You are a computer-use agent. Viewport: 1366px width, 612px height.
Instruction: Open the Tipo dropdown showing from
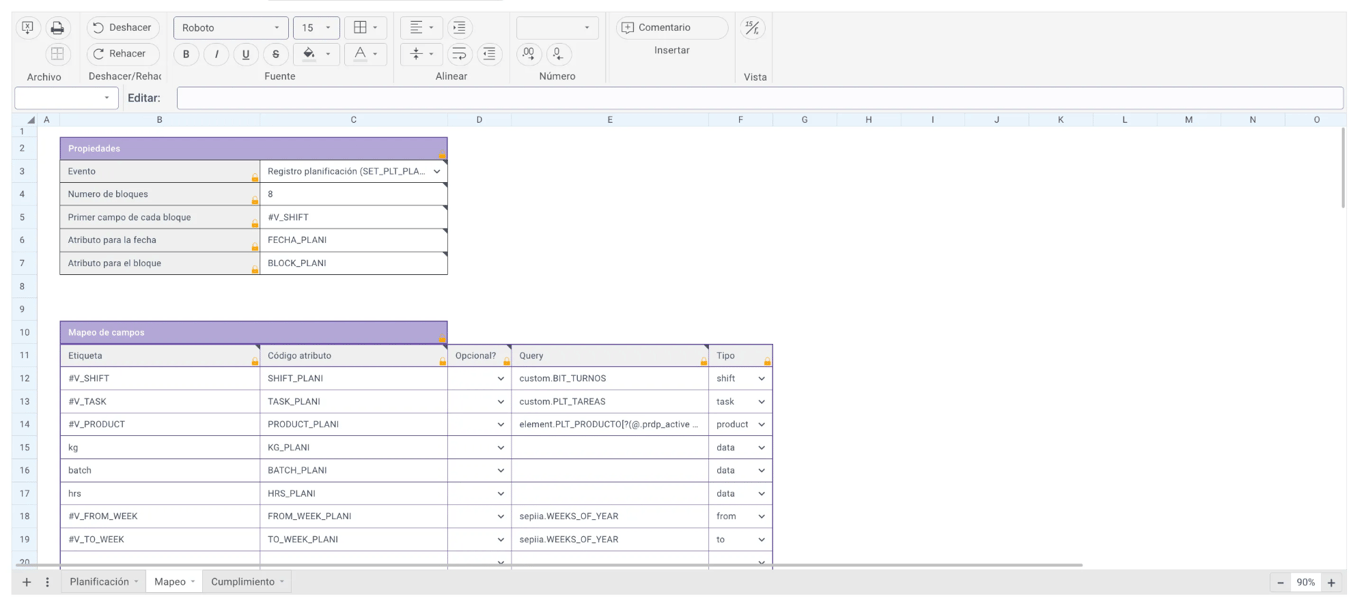tap(761, 517)
